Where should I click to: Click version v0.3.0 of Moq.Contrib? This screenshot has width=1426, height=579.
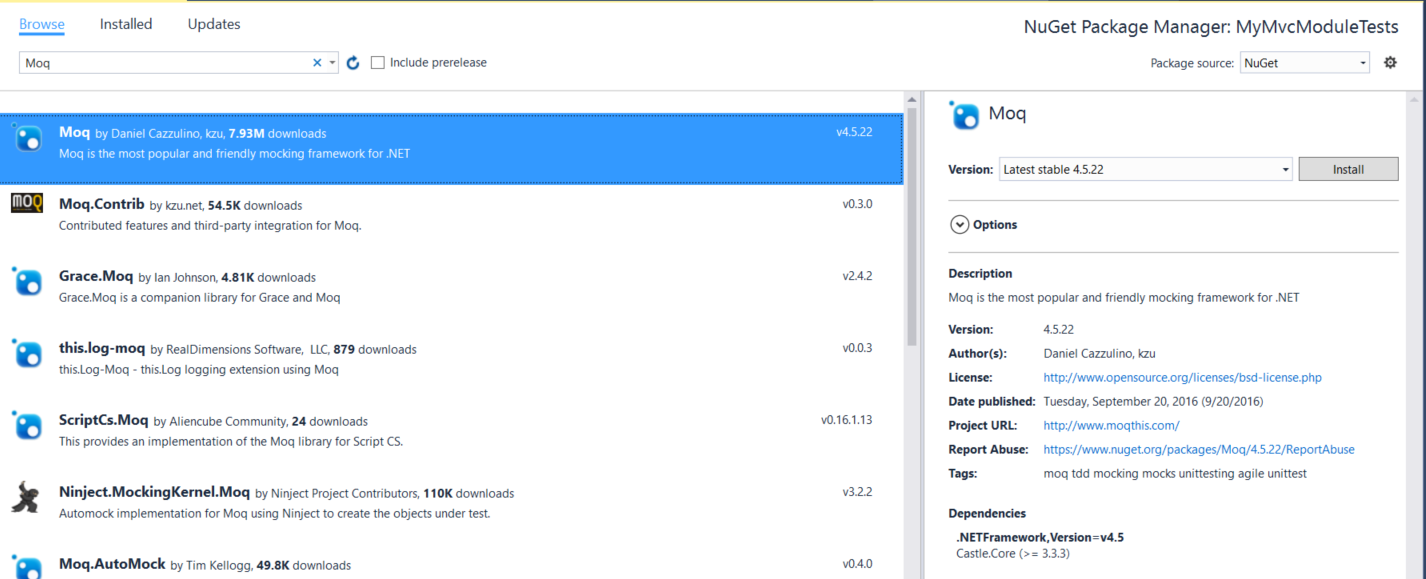(x=857, y=204)
